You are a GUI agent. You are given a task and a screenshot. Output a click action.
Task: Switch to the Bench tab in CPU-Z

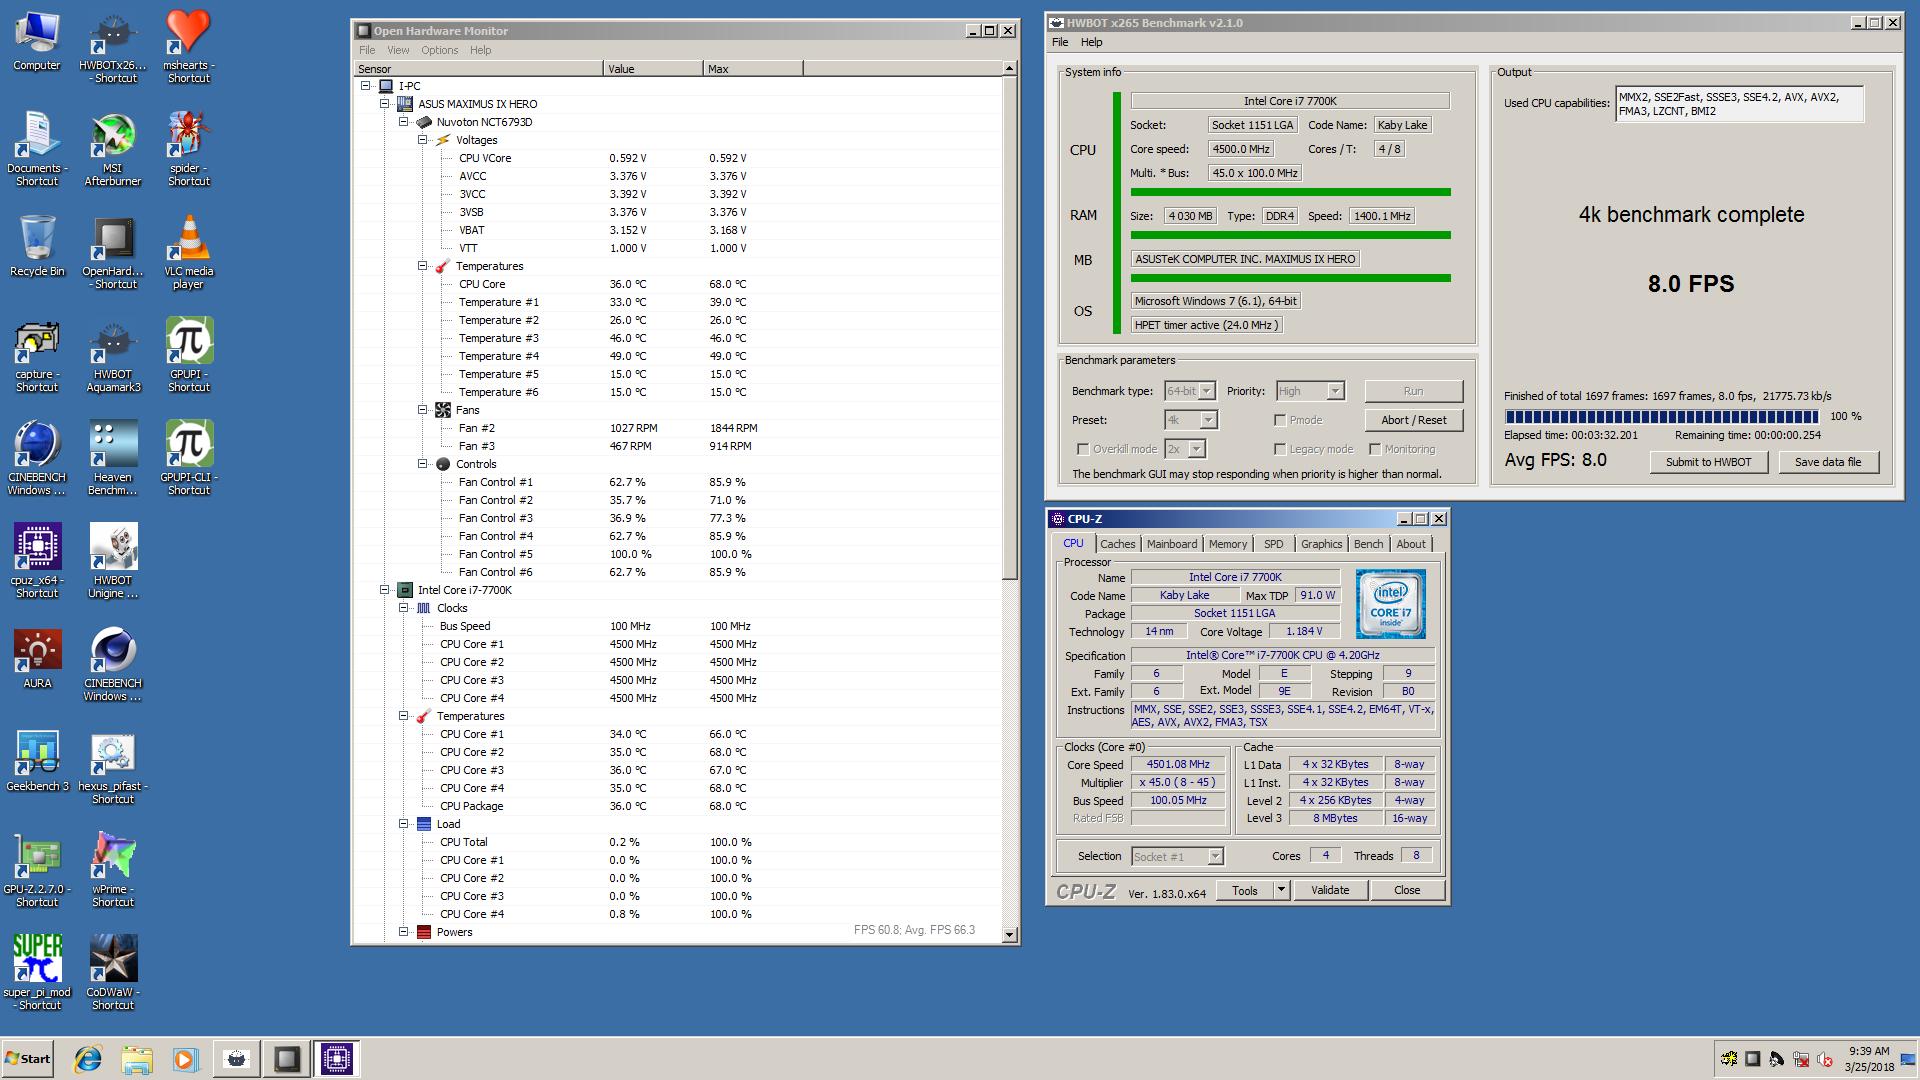[1368, 544]
